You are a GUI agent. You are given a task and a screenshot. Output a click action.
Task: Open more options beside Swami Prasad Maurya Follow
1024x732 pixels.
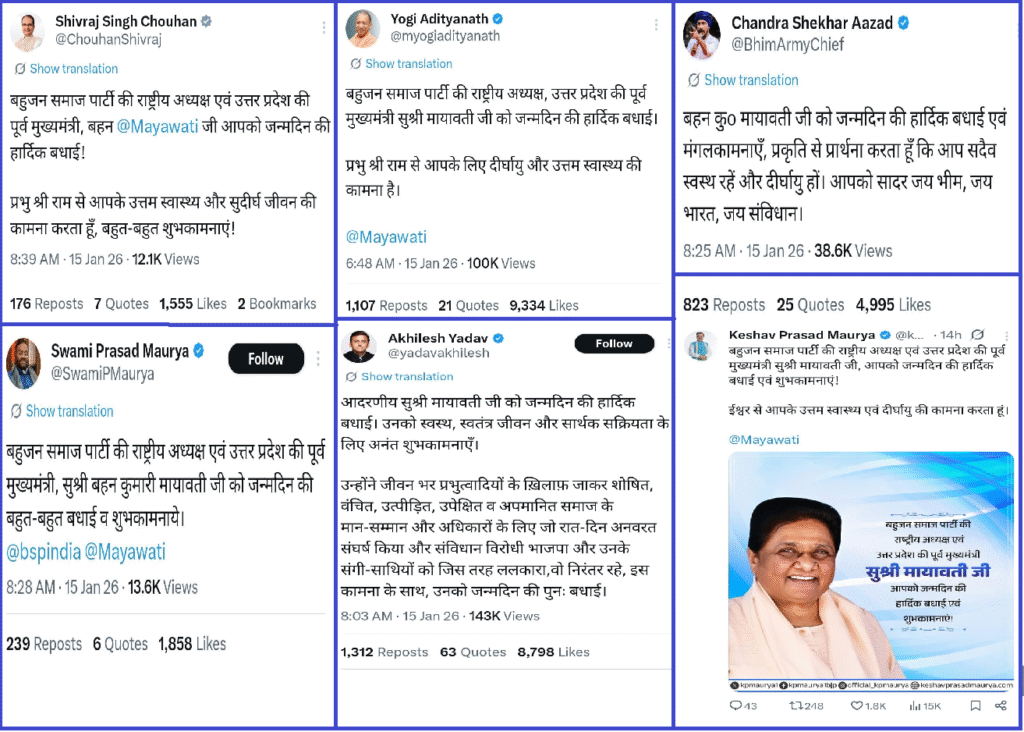click(x=318, y=358)
